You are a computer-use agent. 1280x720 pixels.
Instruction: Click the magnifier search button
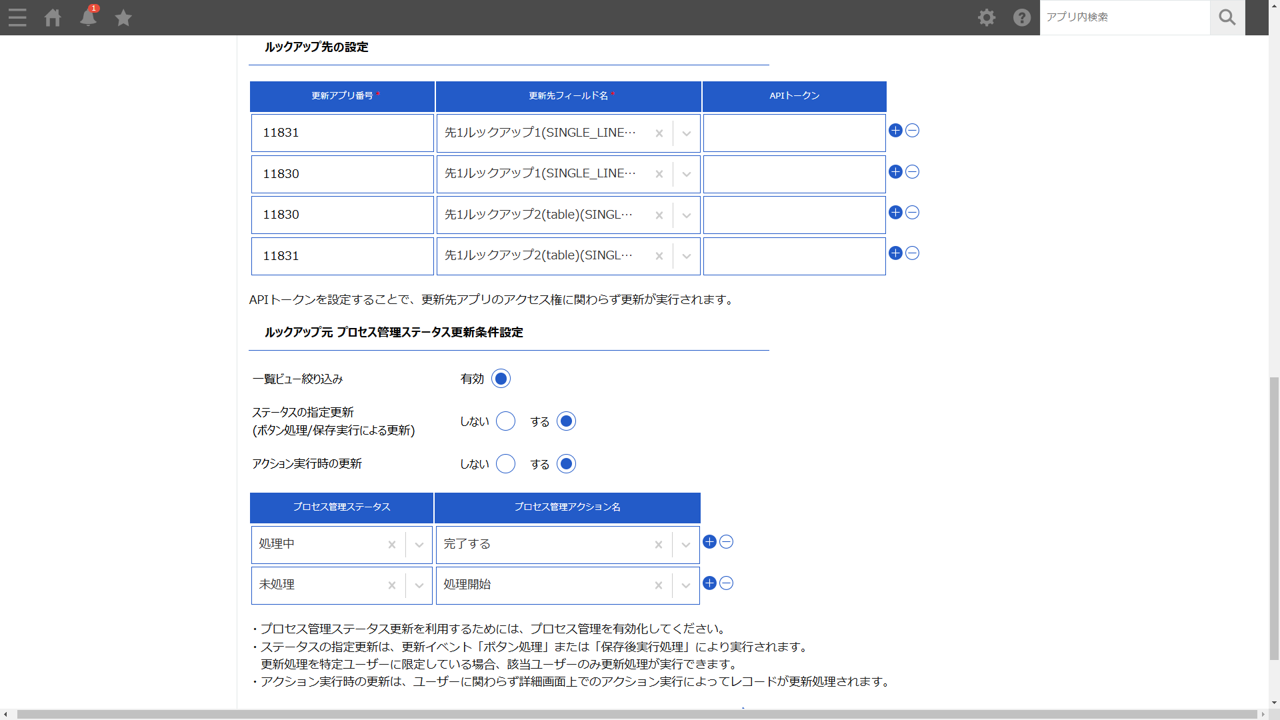pyautogui.click(x=1227, y=17)
